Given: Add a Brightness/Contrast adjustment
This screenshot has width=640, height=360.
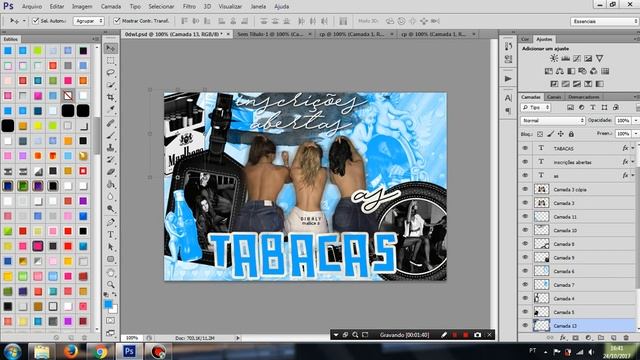Looking at the screenshot, I should point(554,58).
